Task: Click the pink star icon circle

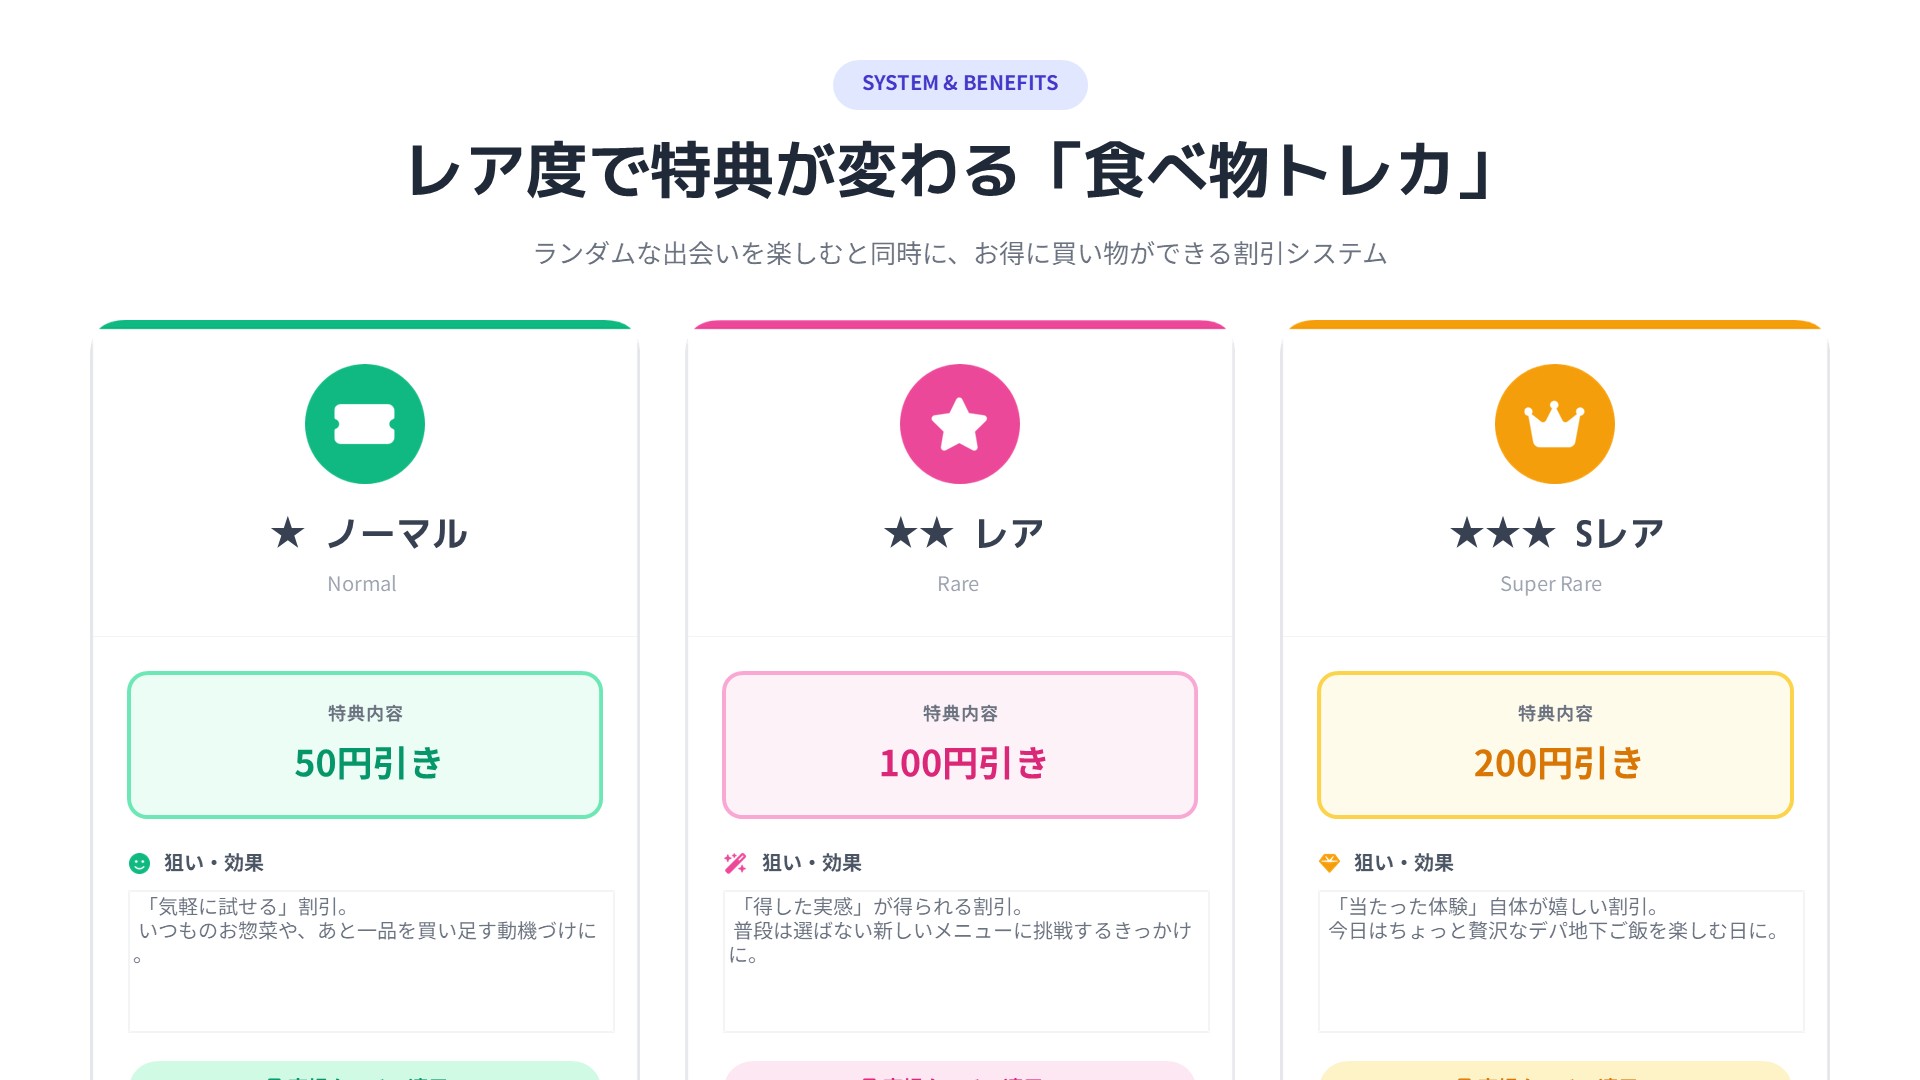Action: tap(960, 424)
